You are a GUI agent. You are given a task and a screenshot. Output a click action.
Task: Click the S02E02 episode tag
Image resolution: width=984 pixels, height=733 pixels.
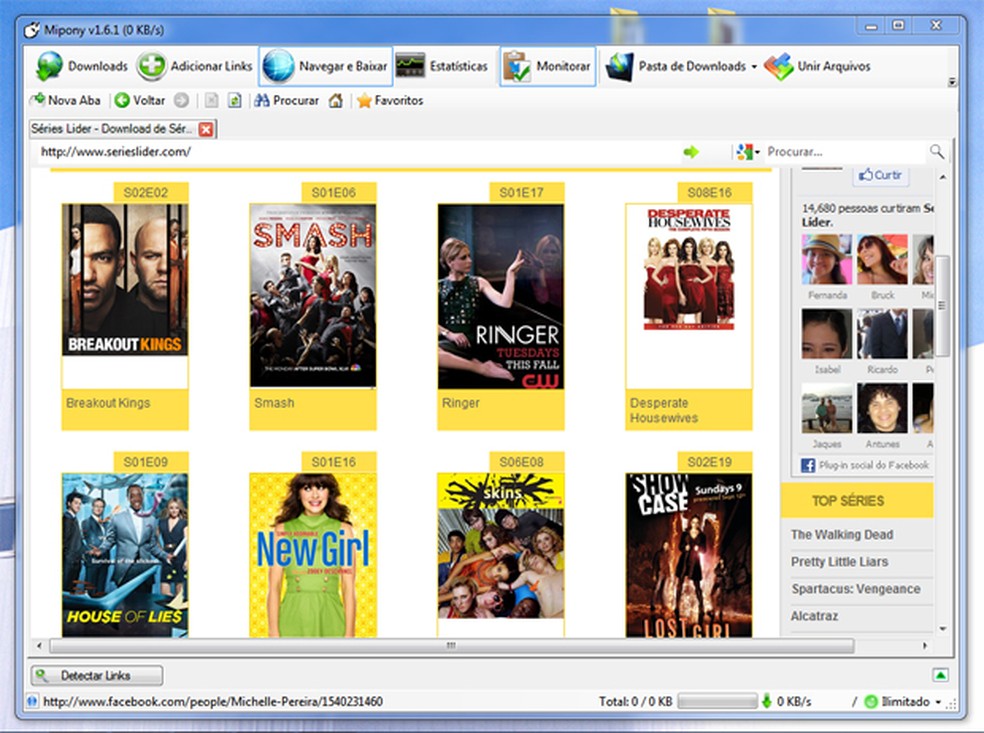pyautogui.click(x=151, y=193)
